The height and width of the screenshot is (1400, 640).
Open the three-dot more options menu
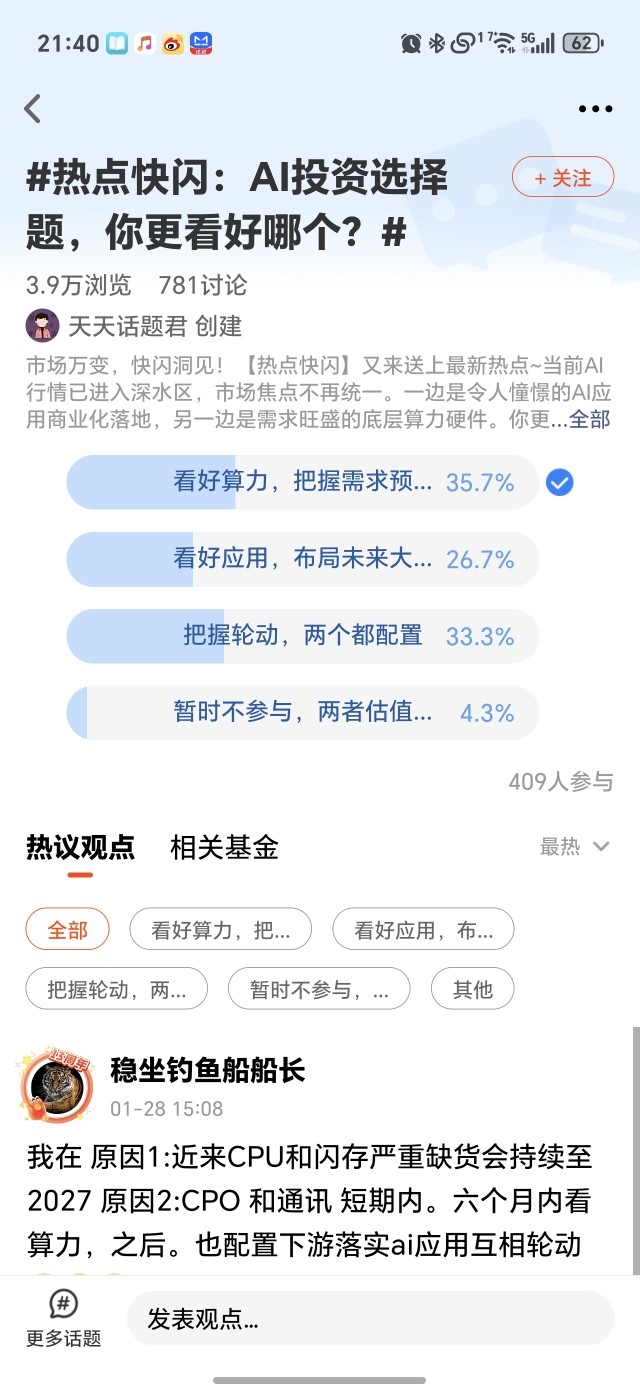pos(595,109)
